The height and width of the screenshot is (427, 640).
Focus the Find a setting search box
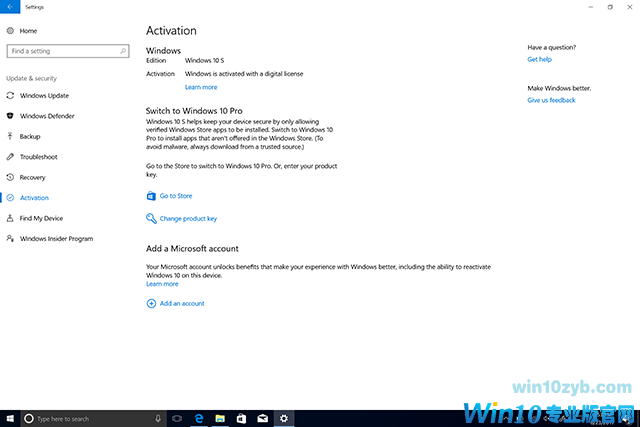68,51
